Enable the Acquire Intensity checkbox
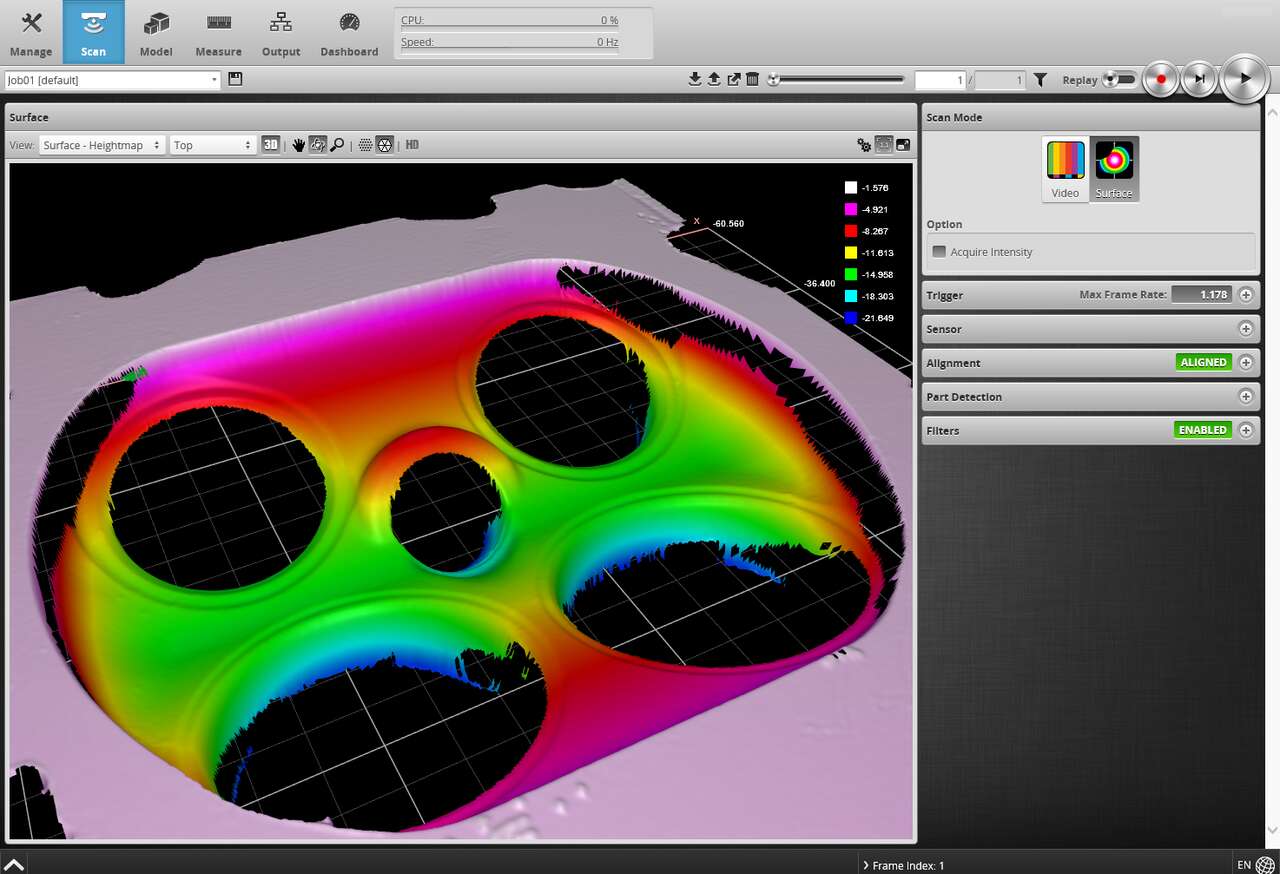 point(939,252)
